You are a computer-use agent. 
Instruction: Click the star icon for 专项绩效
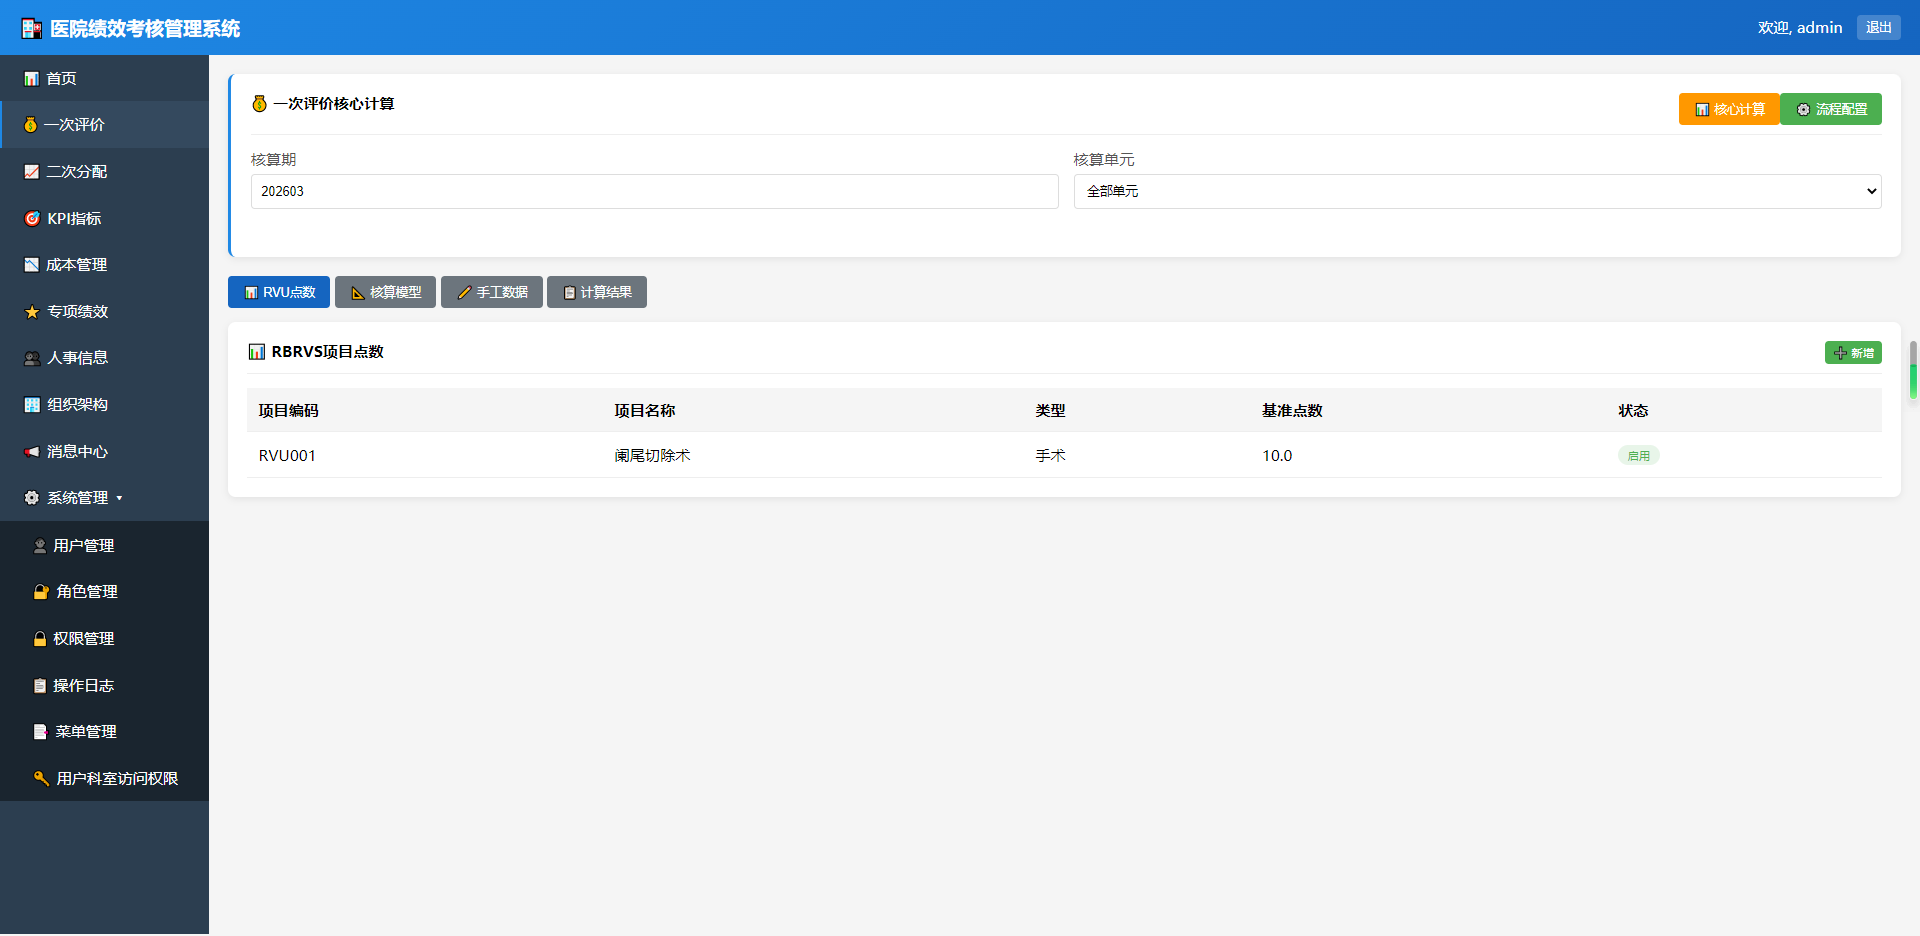pyautogui.click(x=32, y=312)
